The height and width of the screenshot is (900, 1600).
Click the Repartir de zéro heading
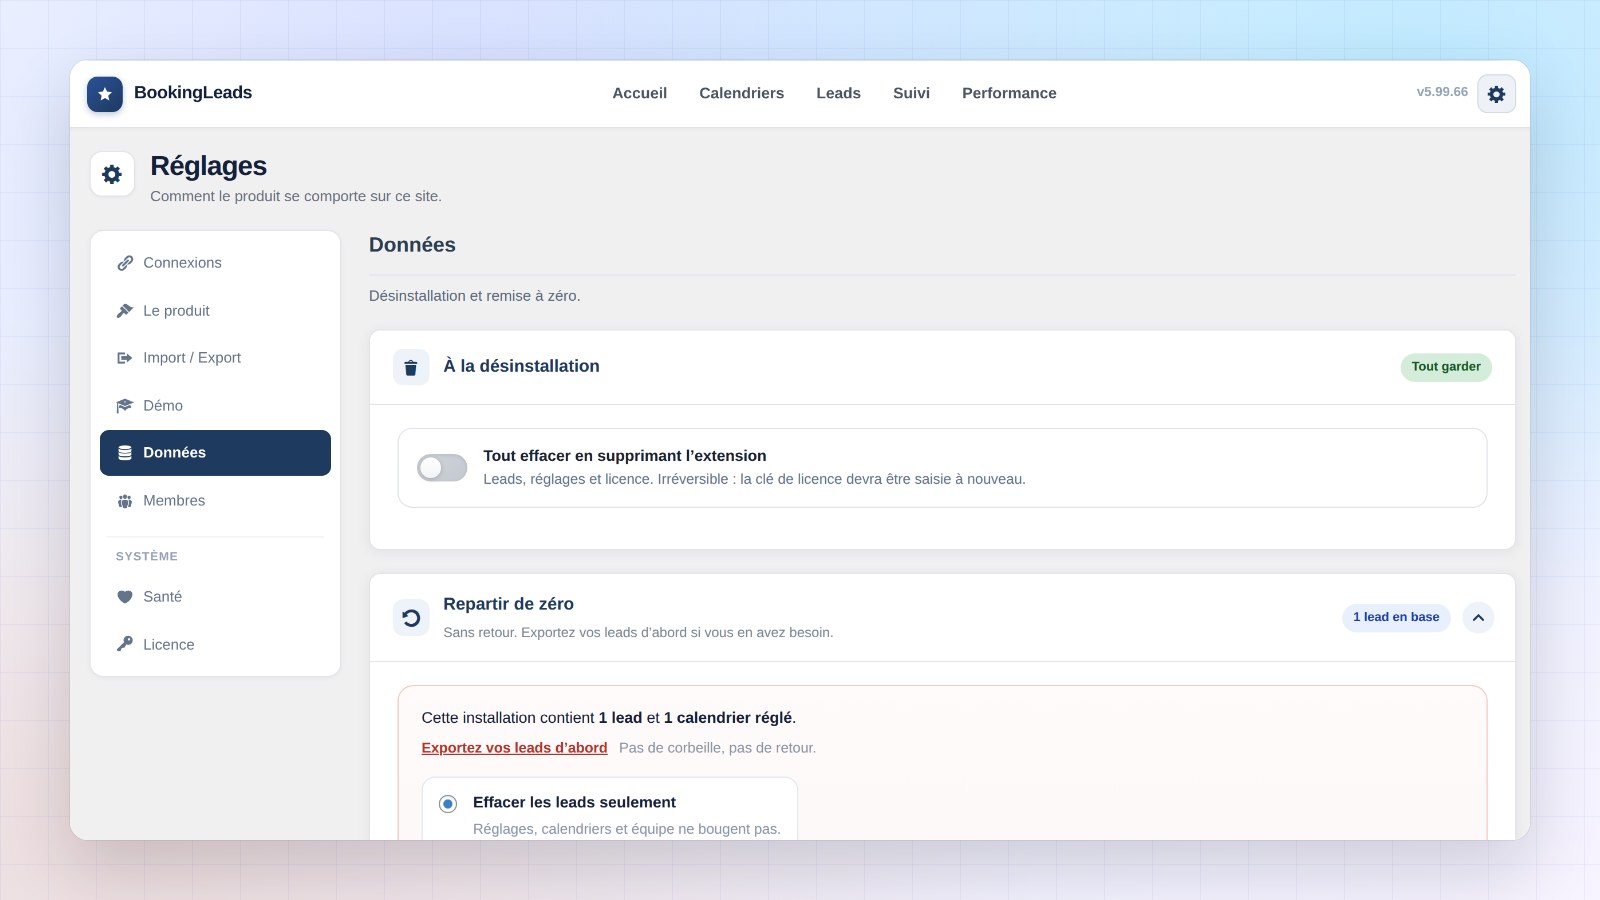point(508,604)
